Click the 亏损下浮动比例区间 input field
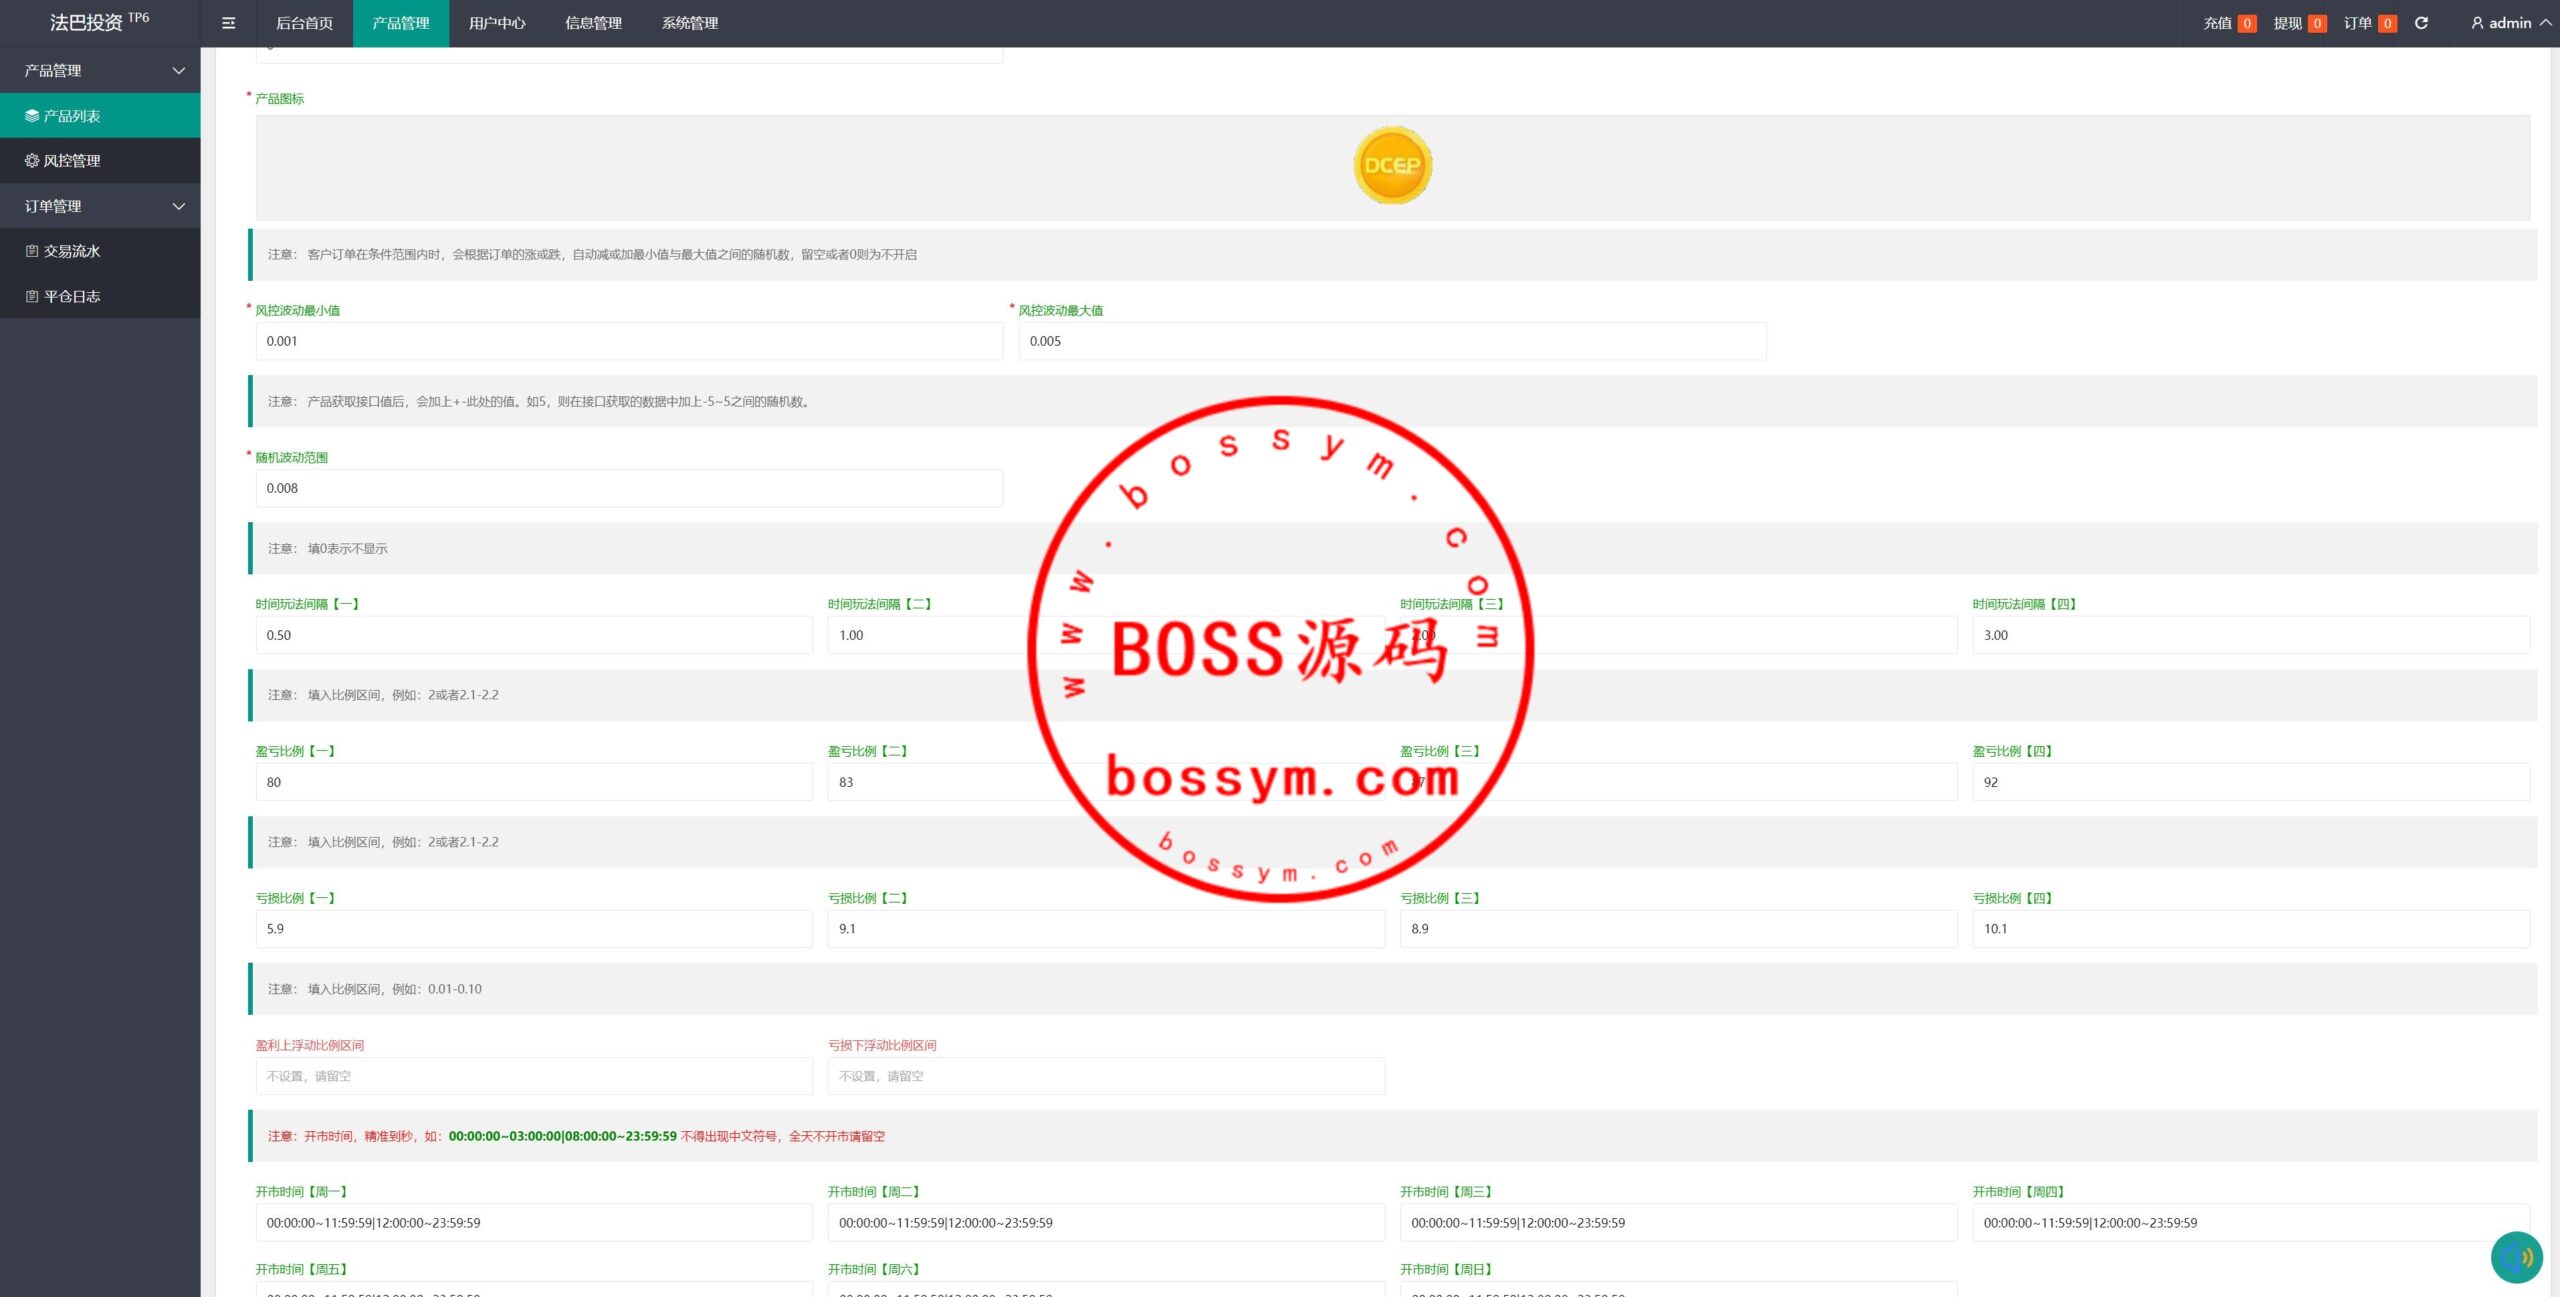Viewport: 2560px width, 1297px height. 1106,1076
